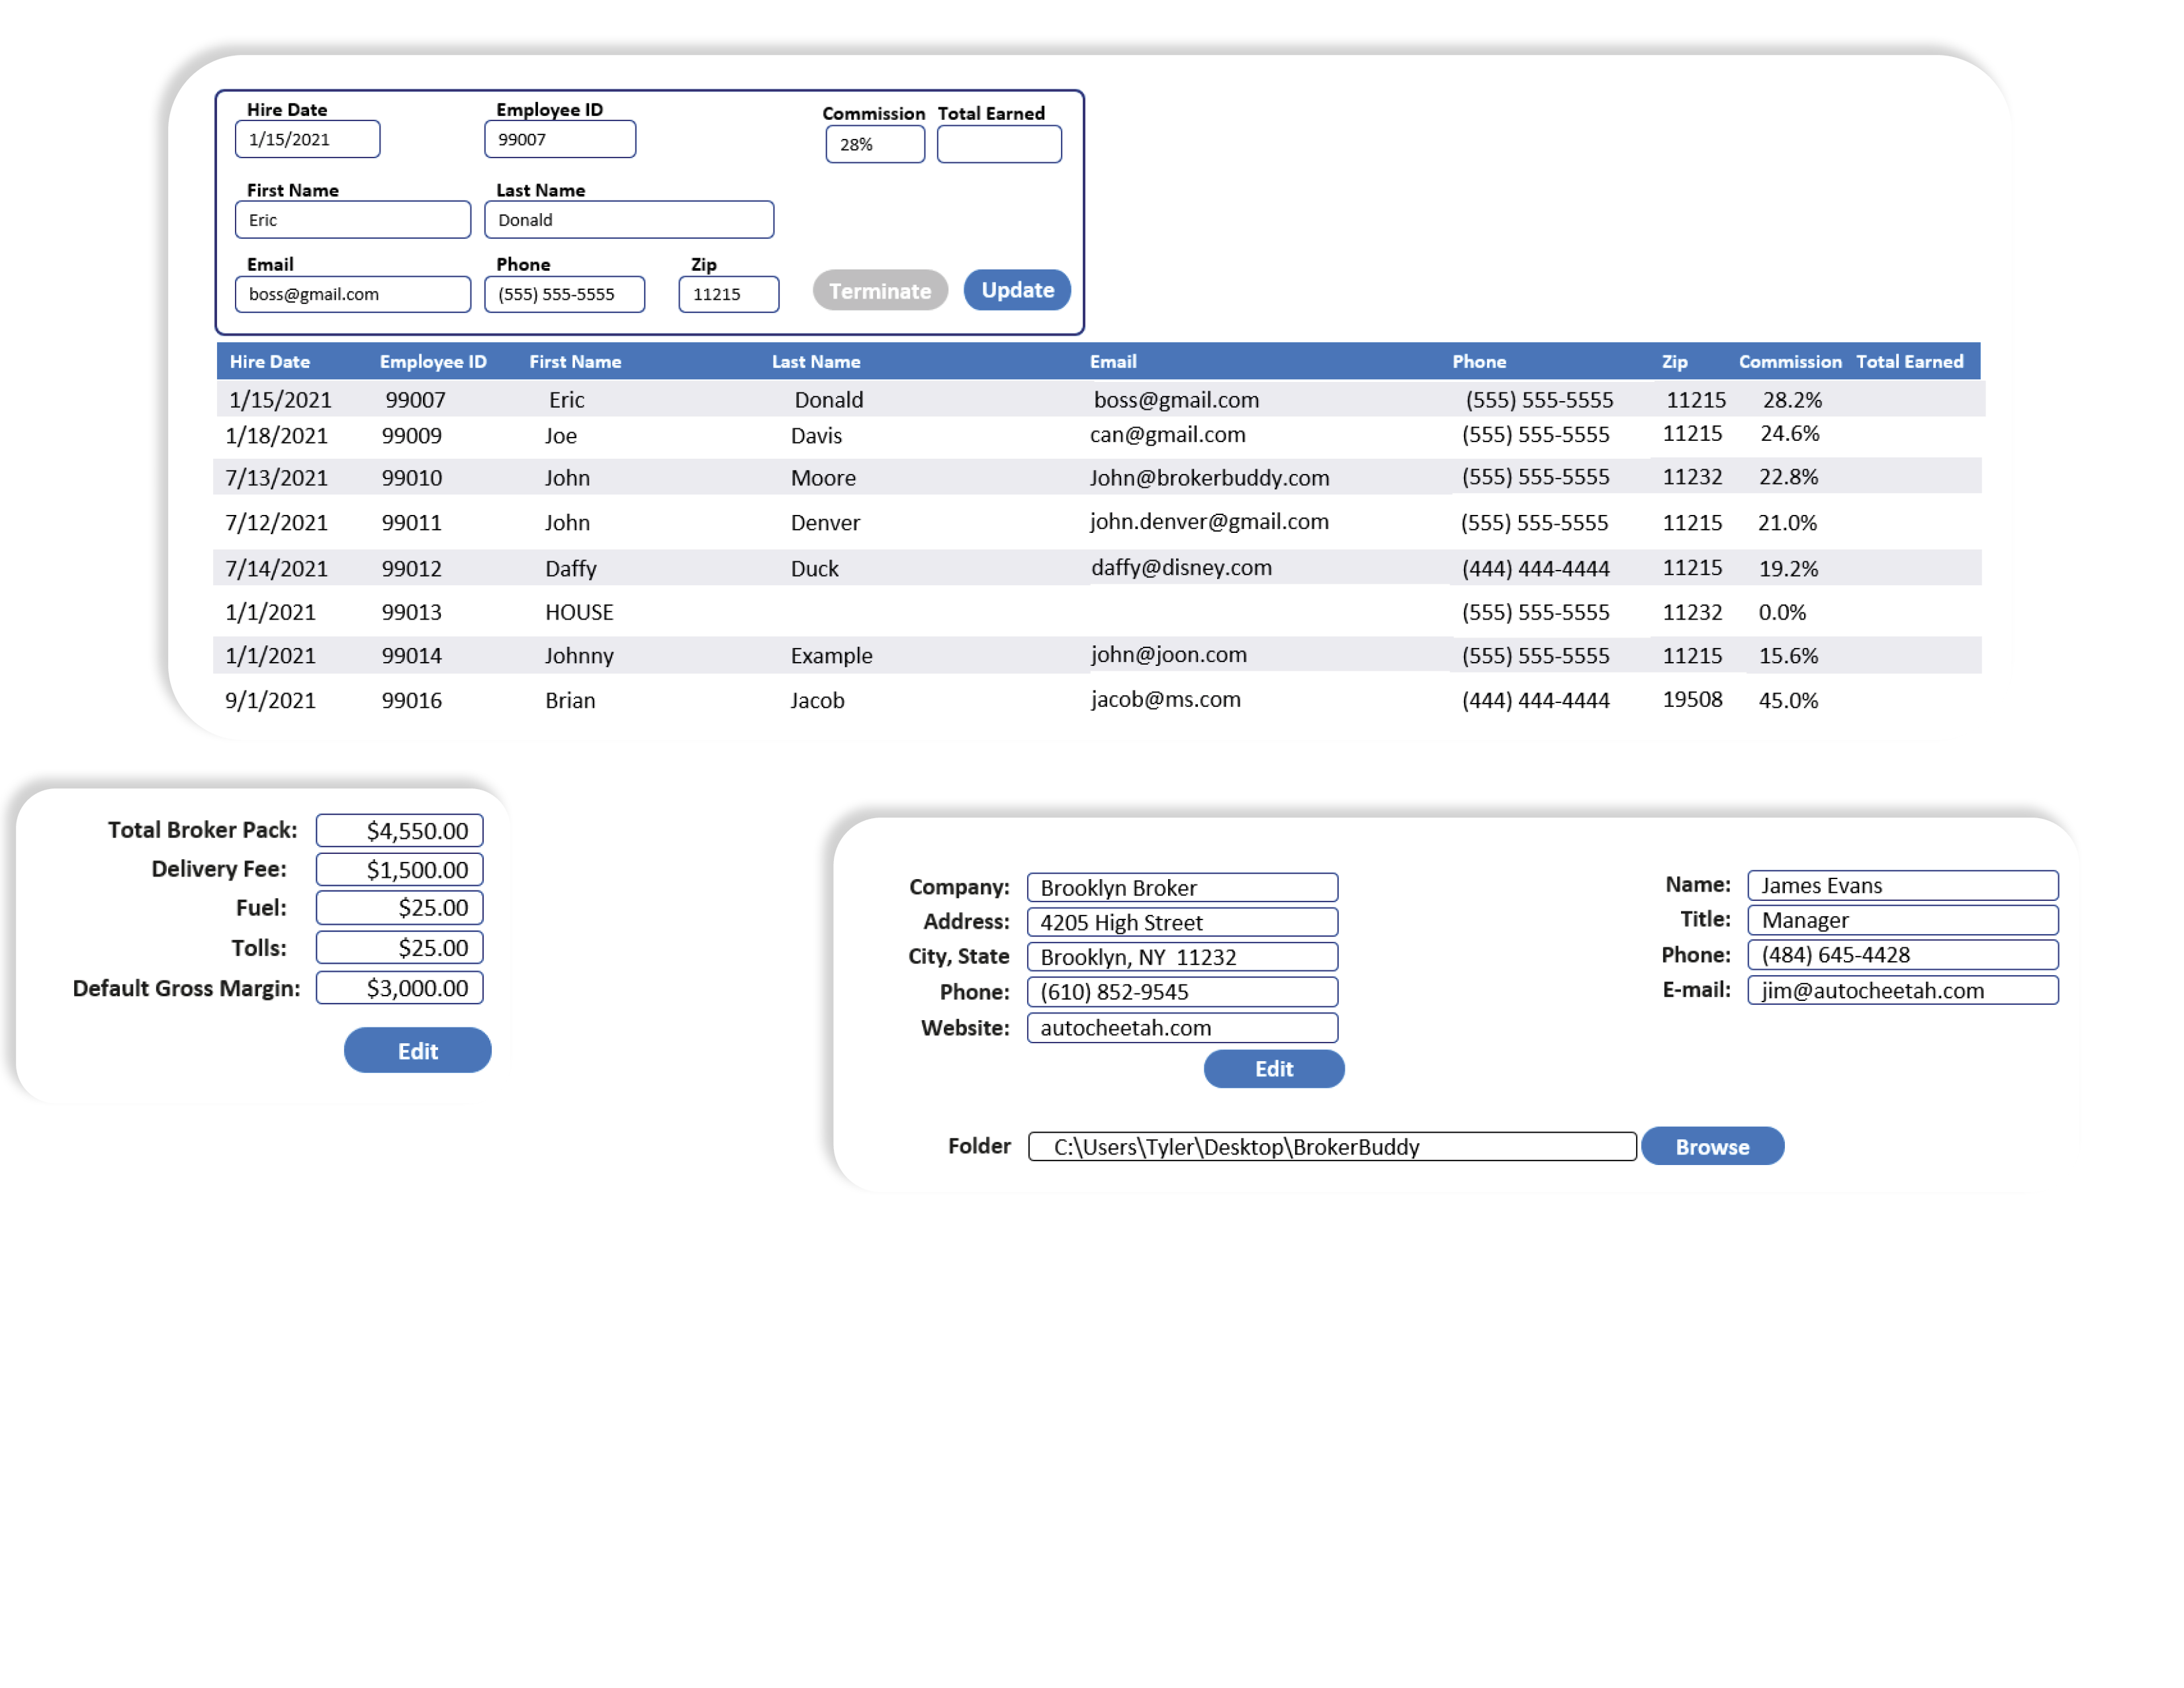Focus the Commission field showing 28%
The image size is (2184, 1688).
click(875, 144)
